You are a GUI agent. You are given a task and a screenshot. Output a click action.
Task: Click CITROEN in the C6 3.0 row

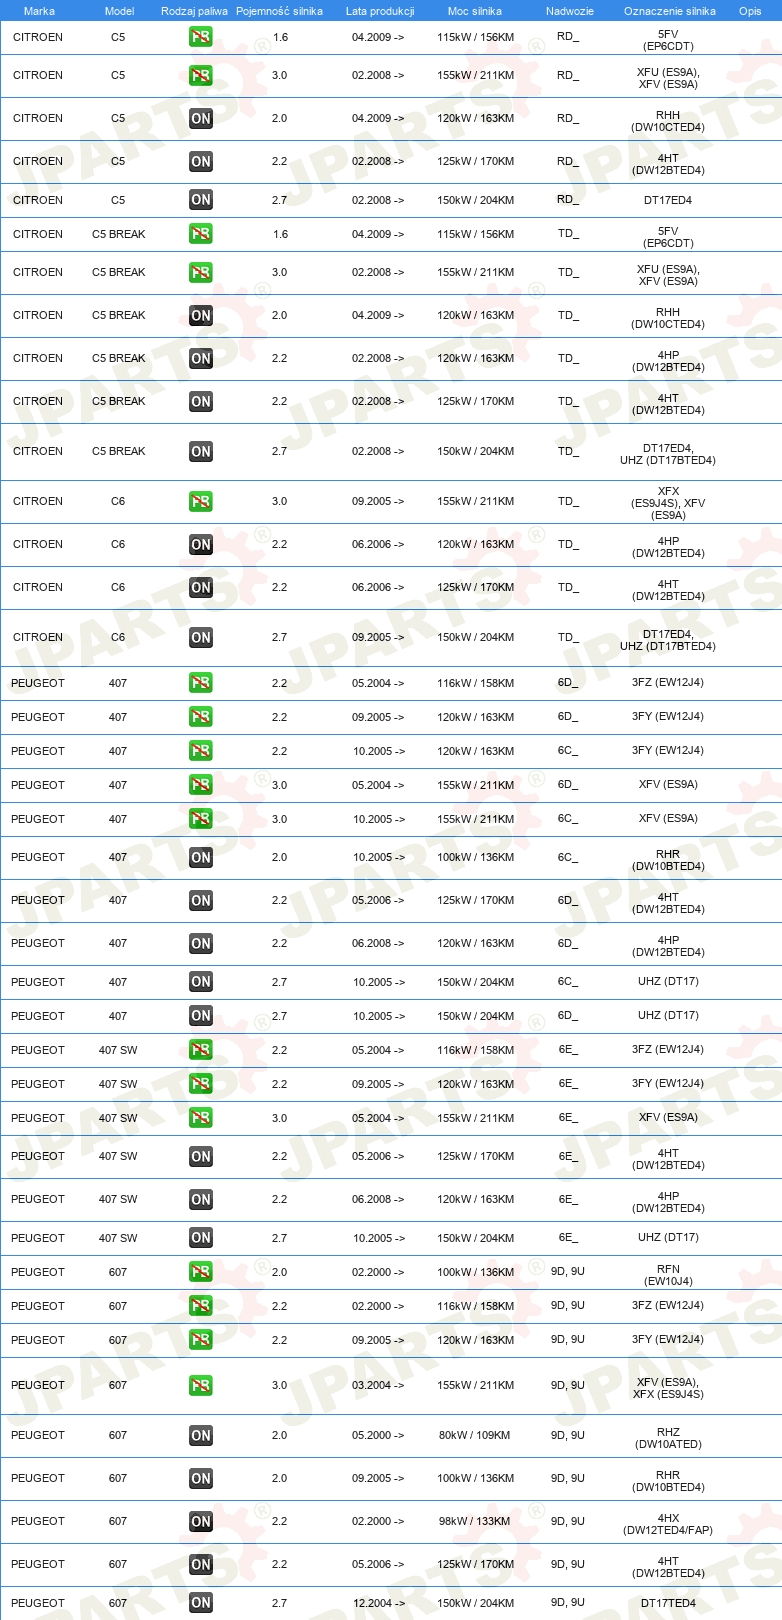pos(38,501)
